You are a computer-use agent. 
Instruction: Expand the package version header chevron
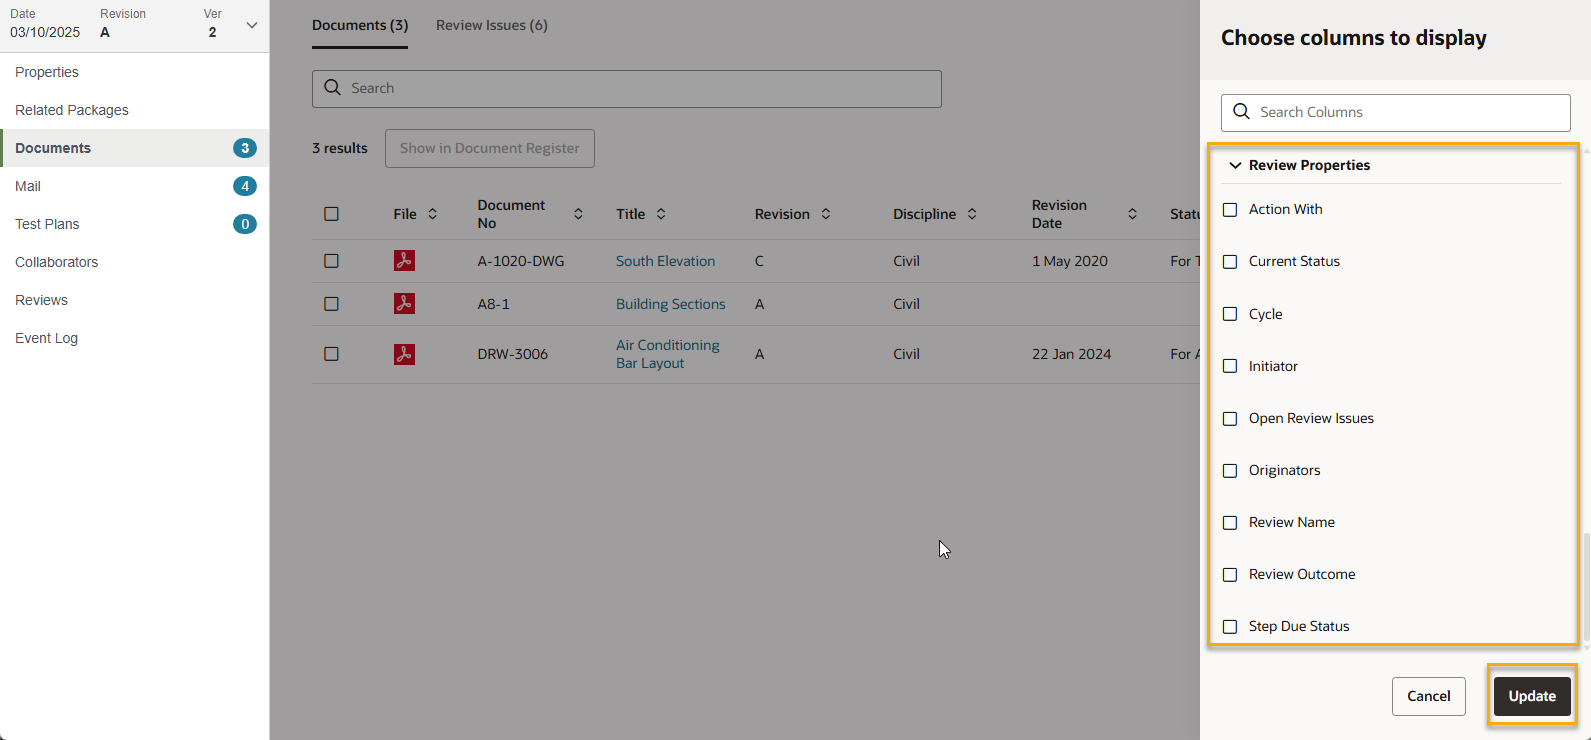(x=252, y=25)
